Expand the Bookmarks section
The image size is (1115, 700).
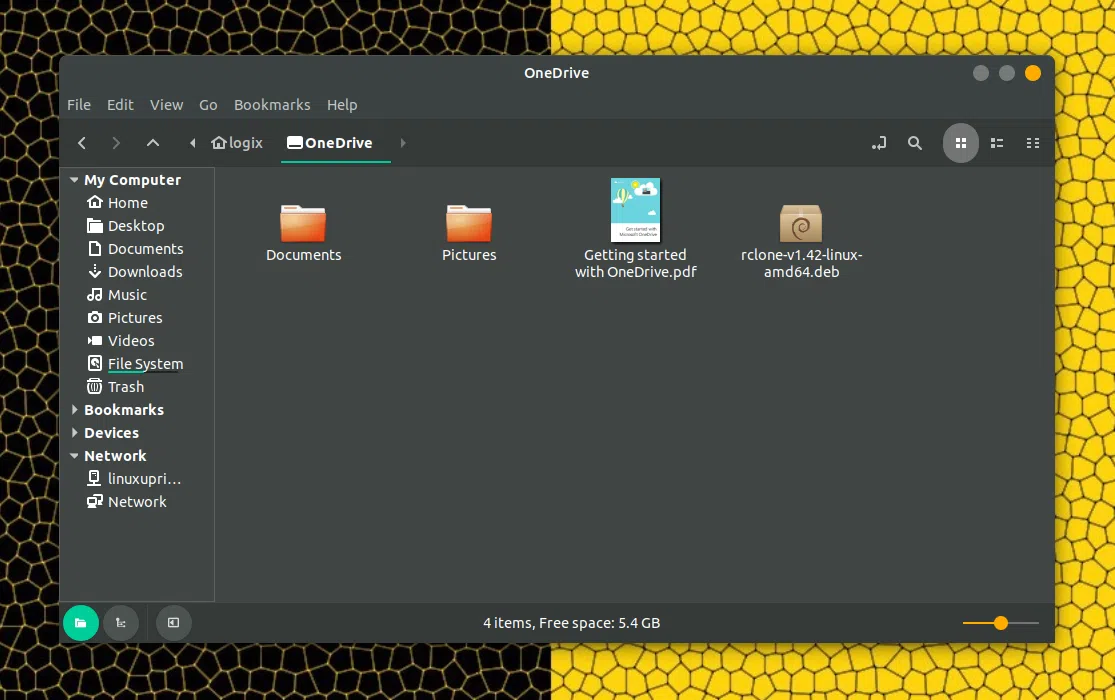point(74,410)
